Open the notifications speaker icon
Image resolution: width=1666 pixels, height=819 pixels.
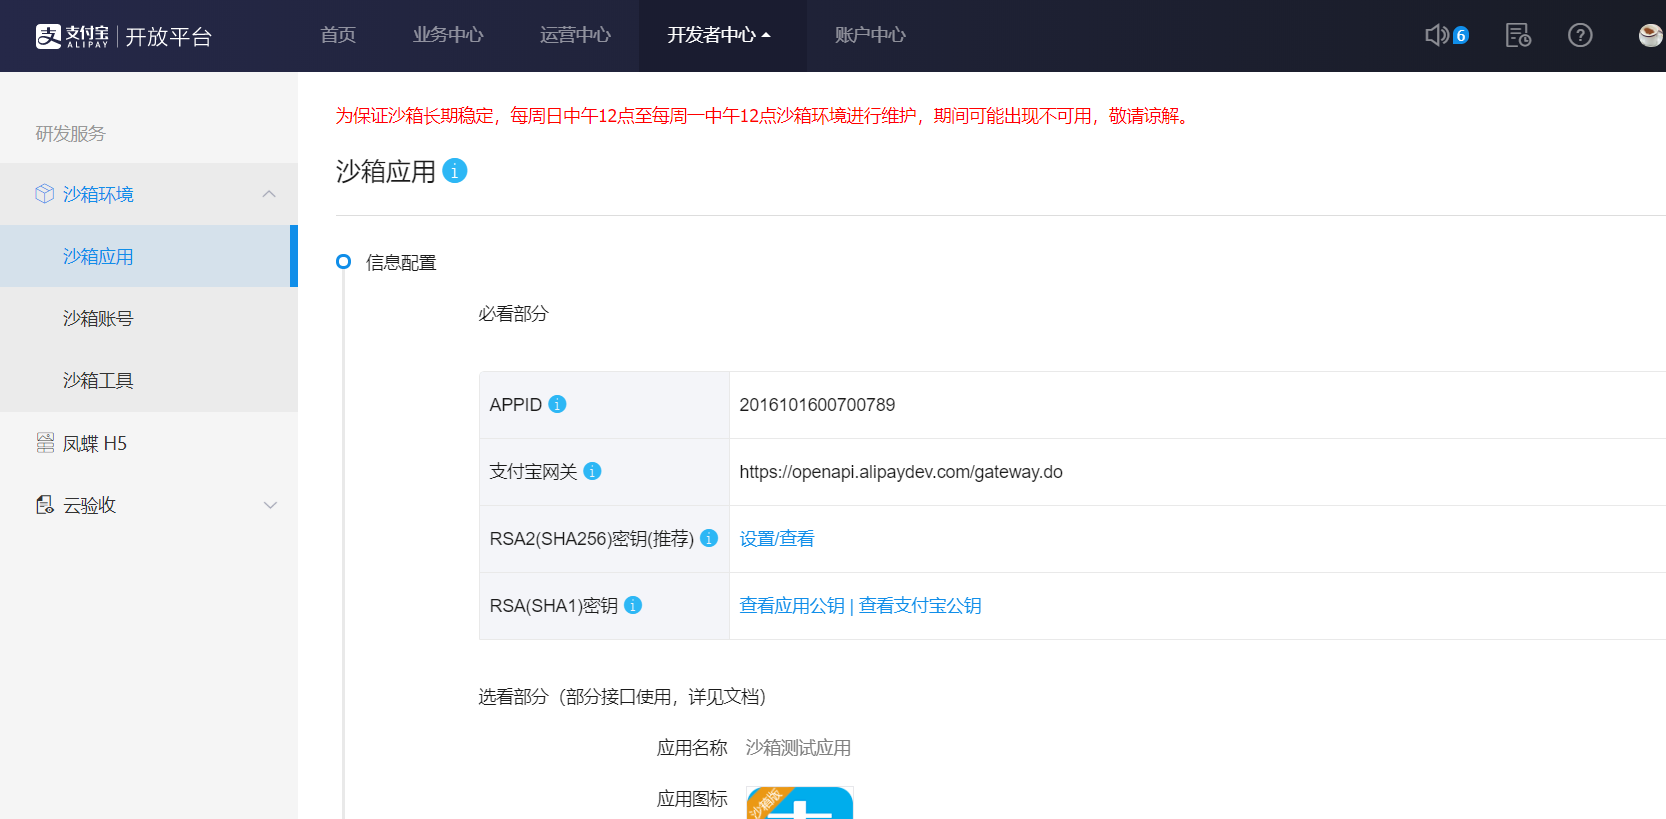click(1437, 35)
